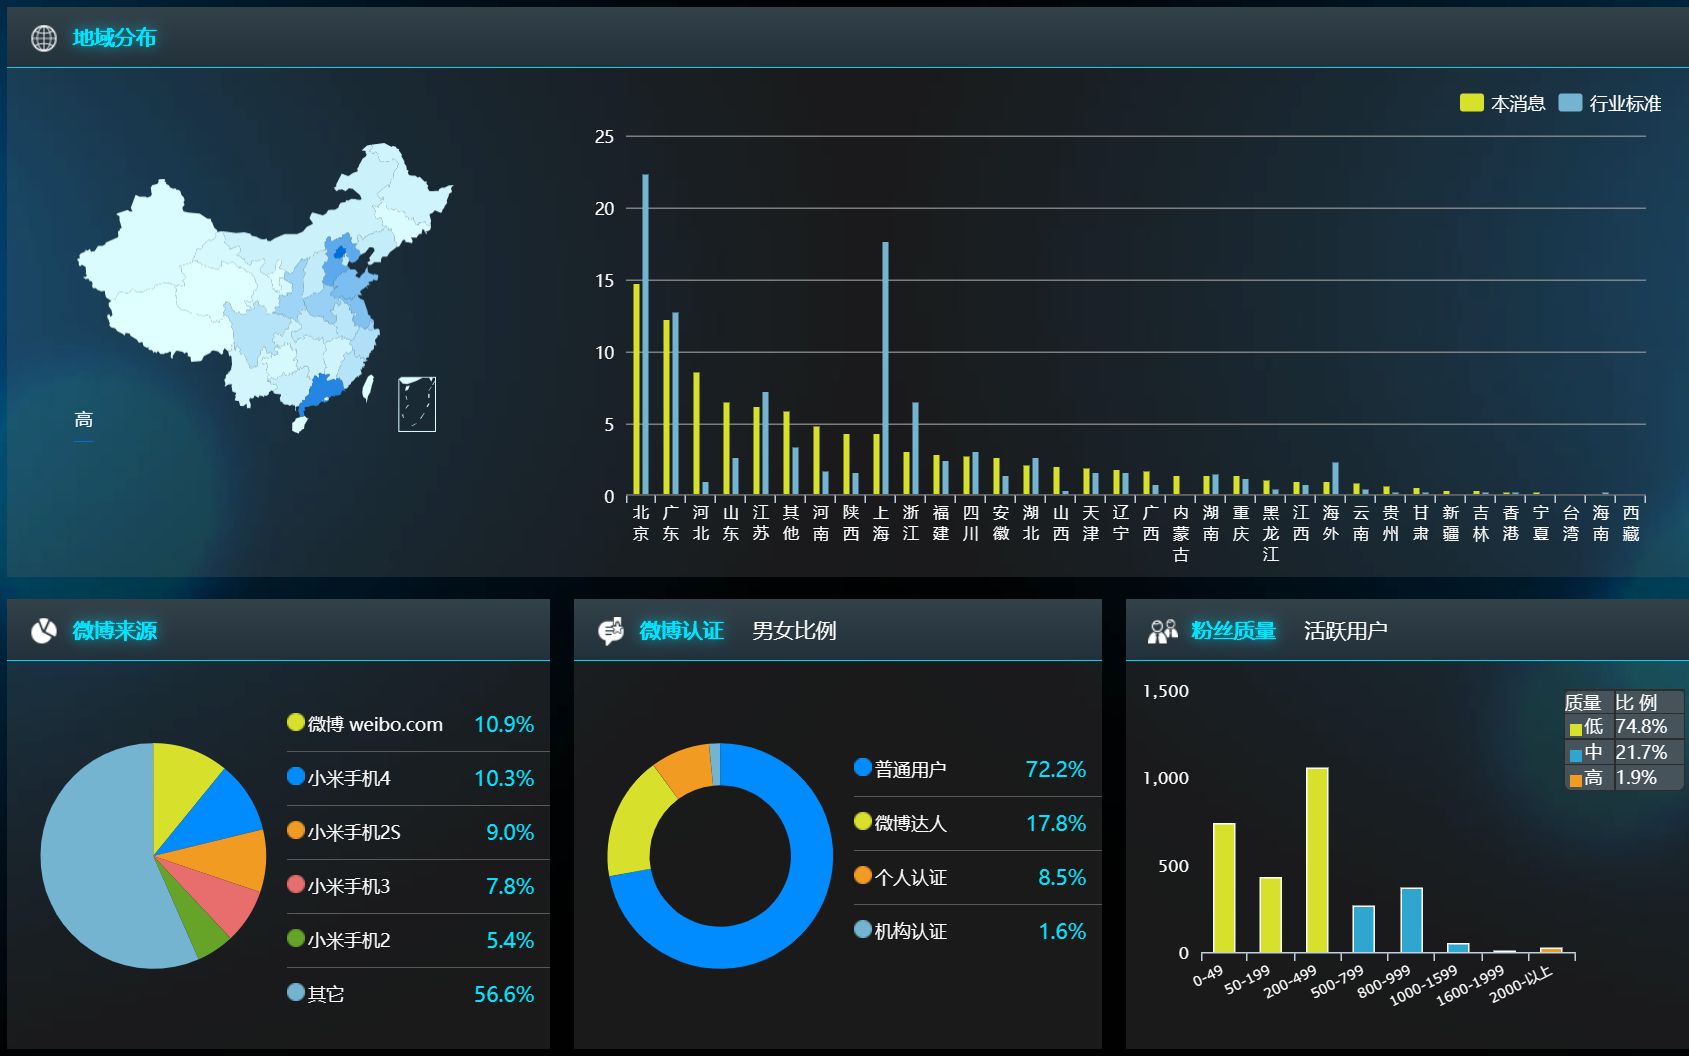Click the yellow dot beside 微博 weibo.com
Screen dimensions: 1689x1056
pyautogui.click(x=296, y=722)
